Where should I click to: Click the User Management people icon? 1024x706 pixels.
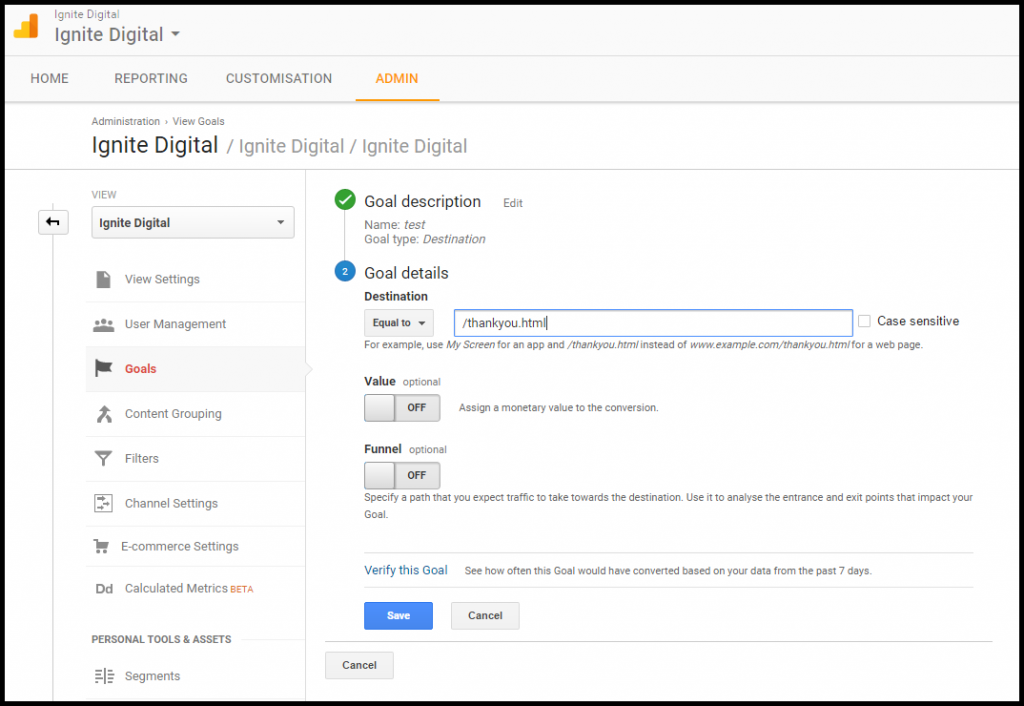[x=103, y=324]
